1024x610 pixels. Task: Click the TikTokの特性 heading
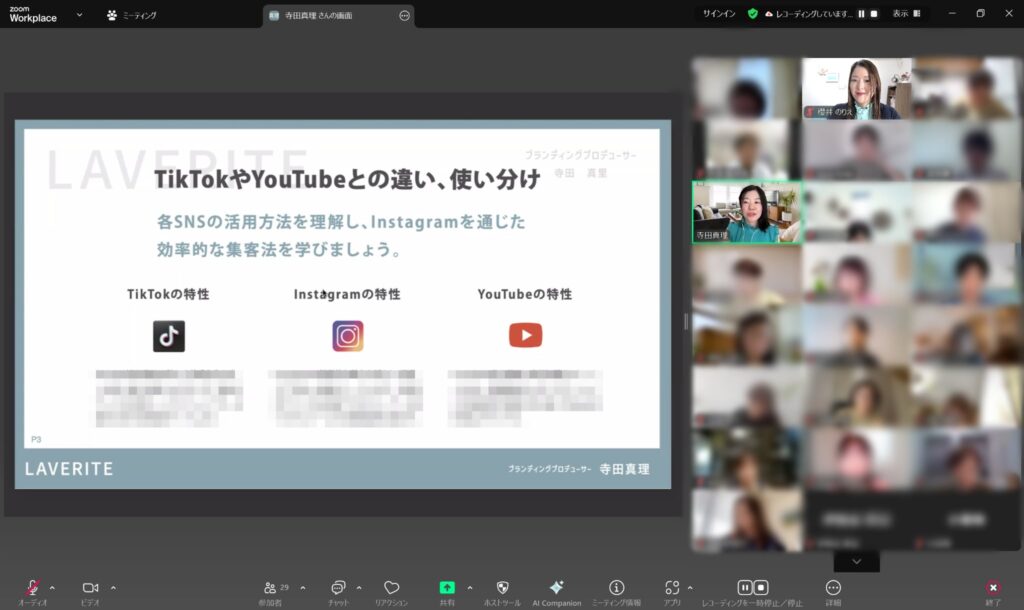(x=168, y=295)
